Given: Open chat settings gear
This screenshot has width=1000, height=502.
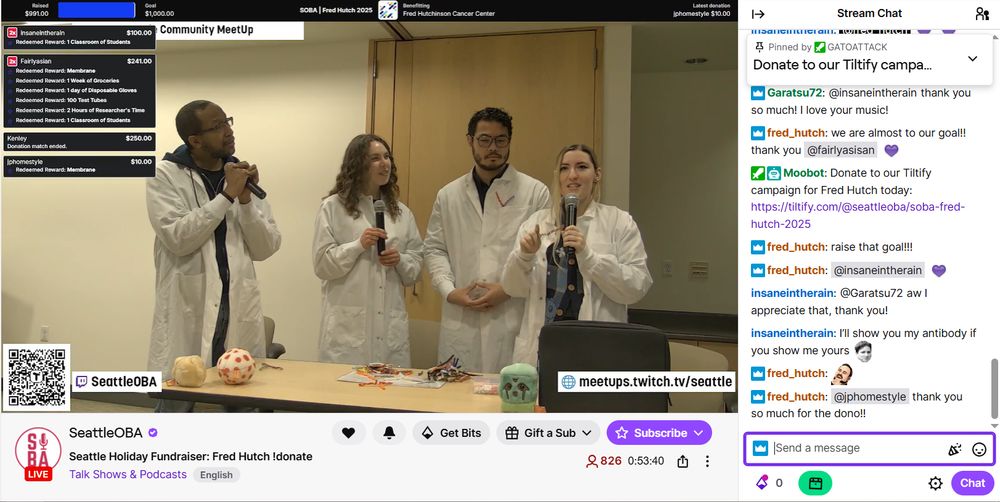Looking at the screenshot, I should coord(935,483).
